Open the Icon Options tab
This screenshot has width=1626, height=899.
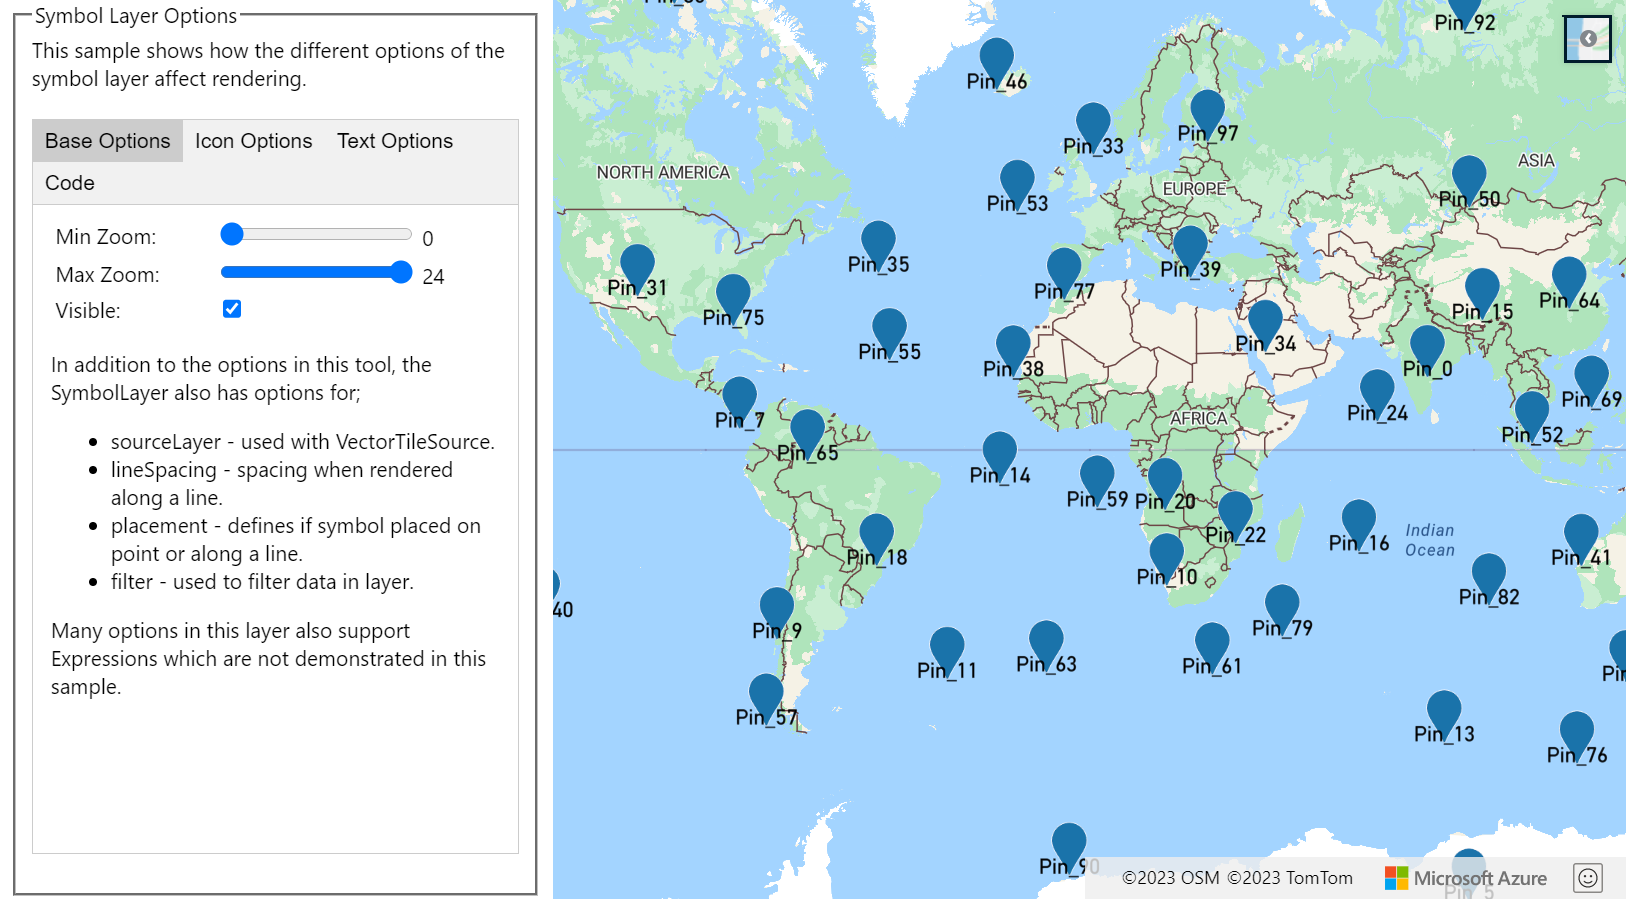pos(254,141)
